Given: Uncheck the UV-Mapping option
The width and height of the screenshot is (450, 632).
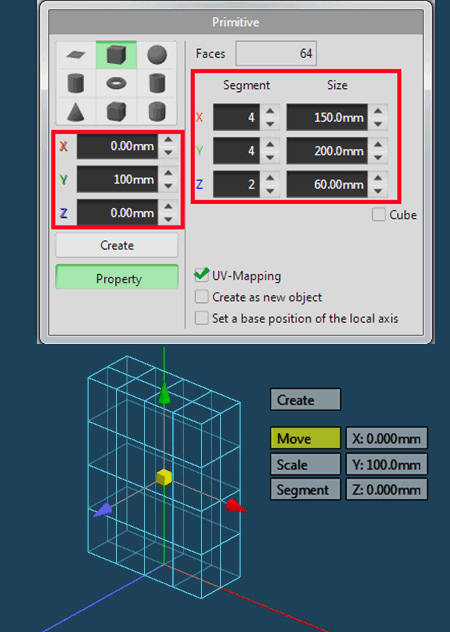Looking at the screenshot, I should (x=202, y=275).
